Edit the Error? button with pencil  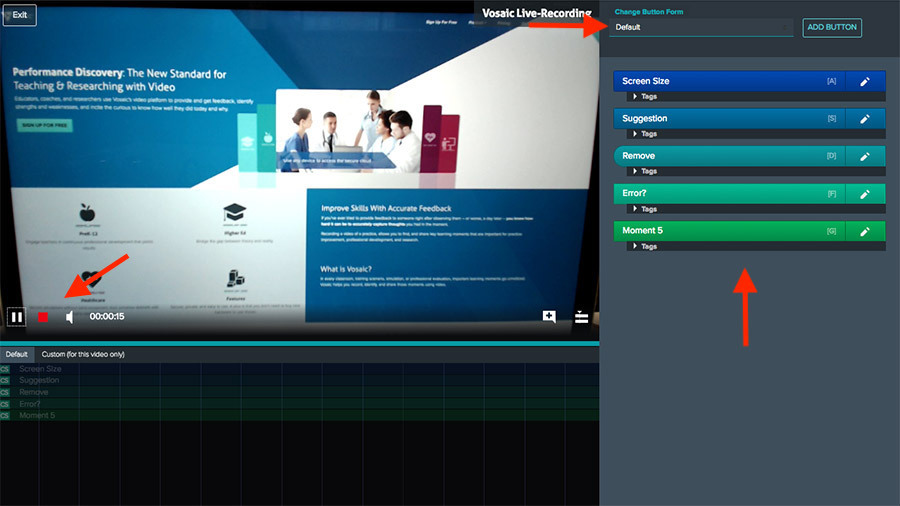865,194
